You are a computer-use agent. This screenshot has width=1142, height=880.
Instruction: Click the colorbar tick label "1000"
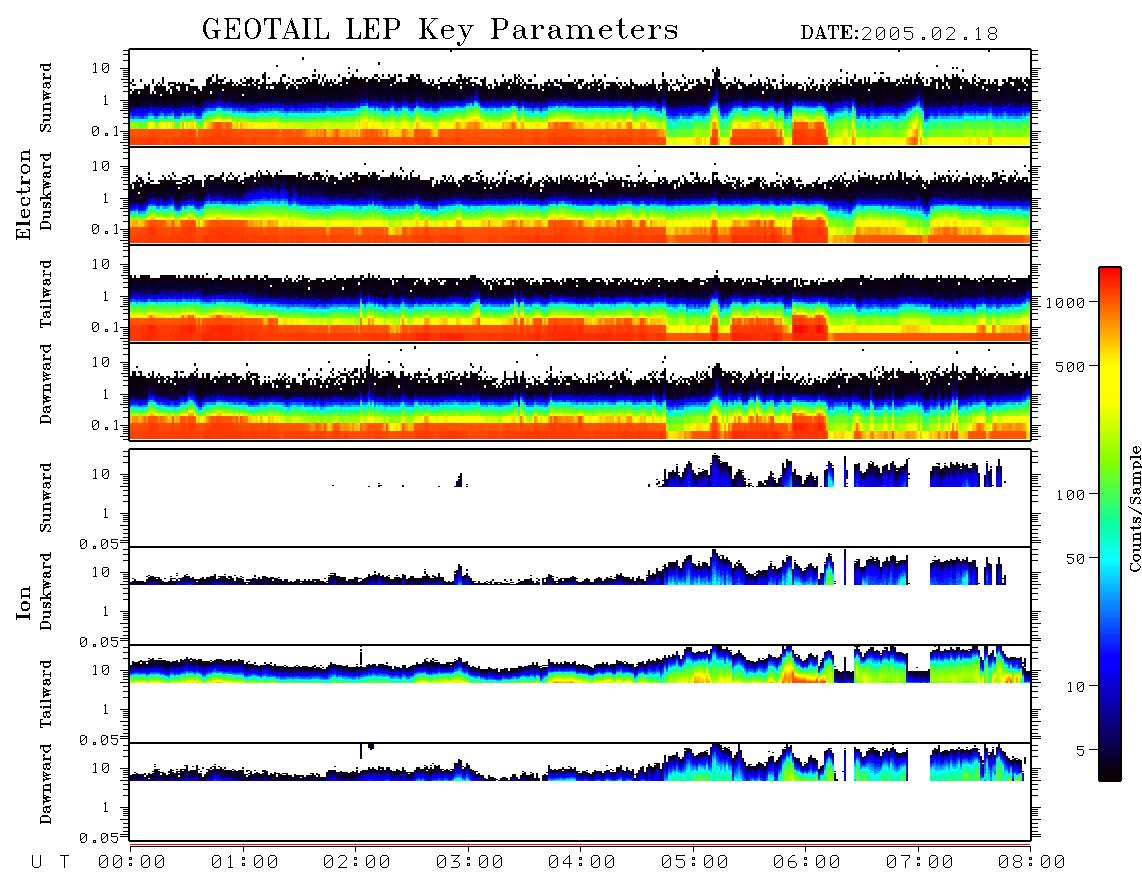(1066, 302)
